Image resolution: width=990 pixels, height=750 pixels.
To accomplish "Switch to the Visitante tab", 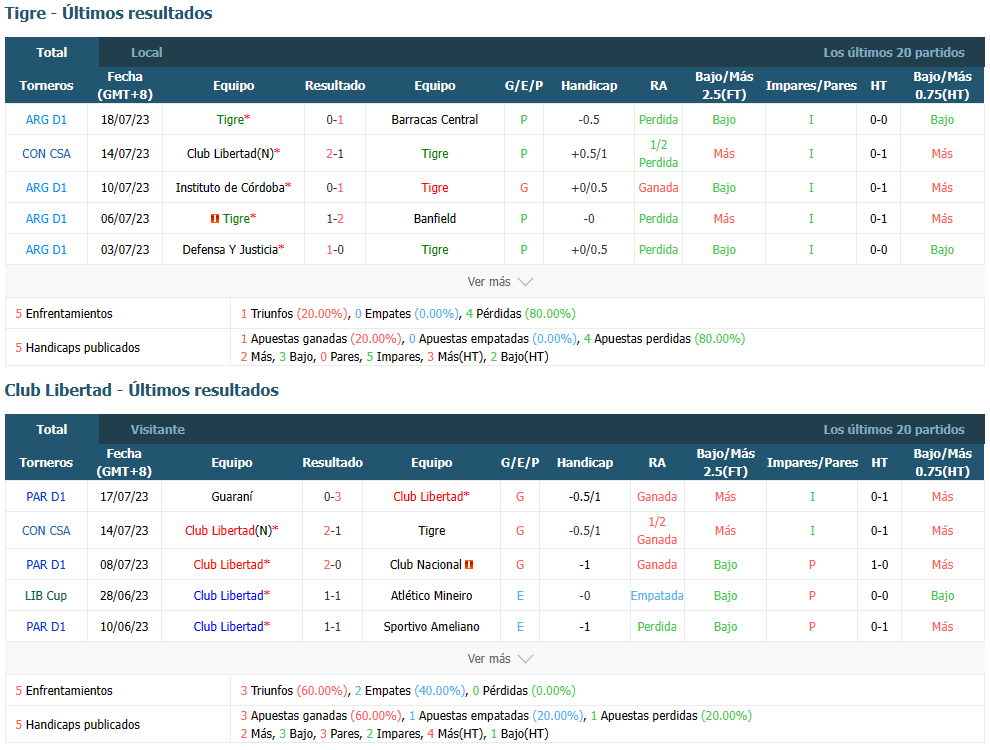I will coord(158,429).
